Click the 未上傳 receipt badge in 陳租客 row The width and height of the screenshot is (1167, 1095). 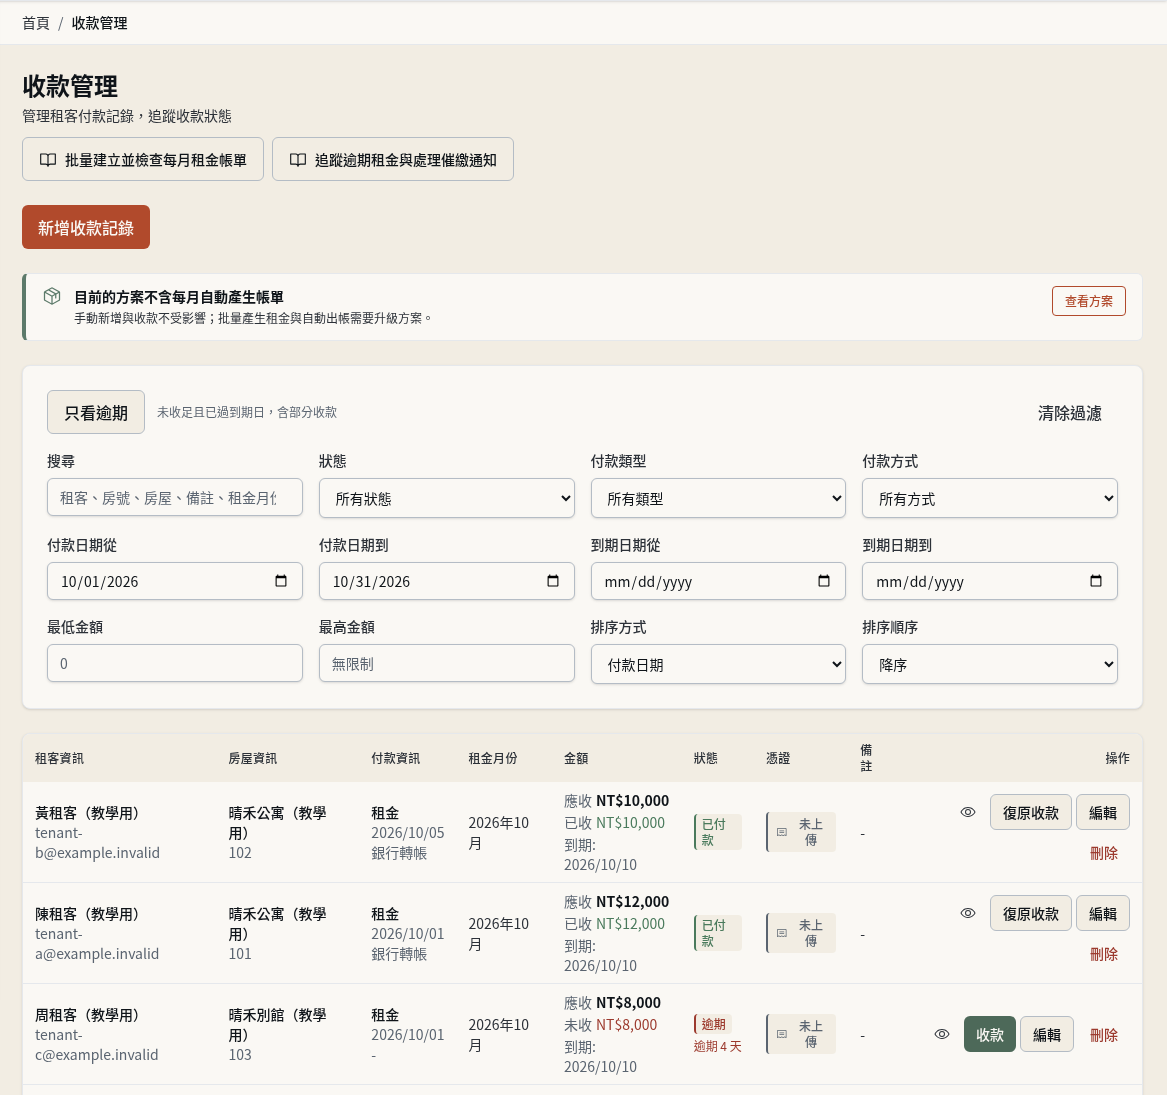pos(801,933)
